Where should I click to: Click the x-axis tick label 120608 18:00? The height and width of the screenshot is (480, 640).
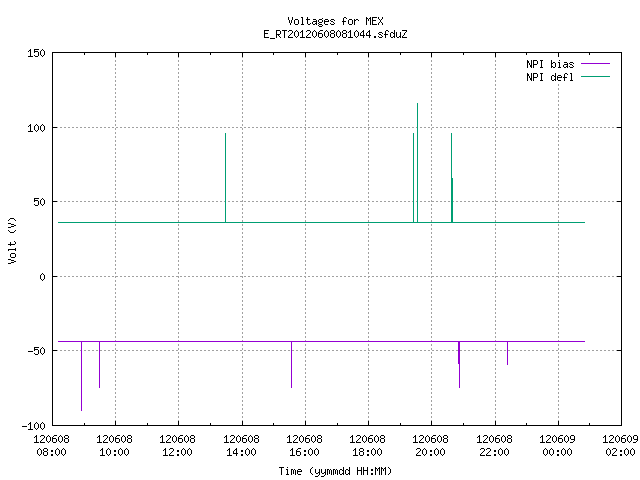[x=368, y=446]
